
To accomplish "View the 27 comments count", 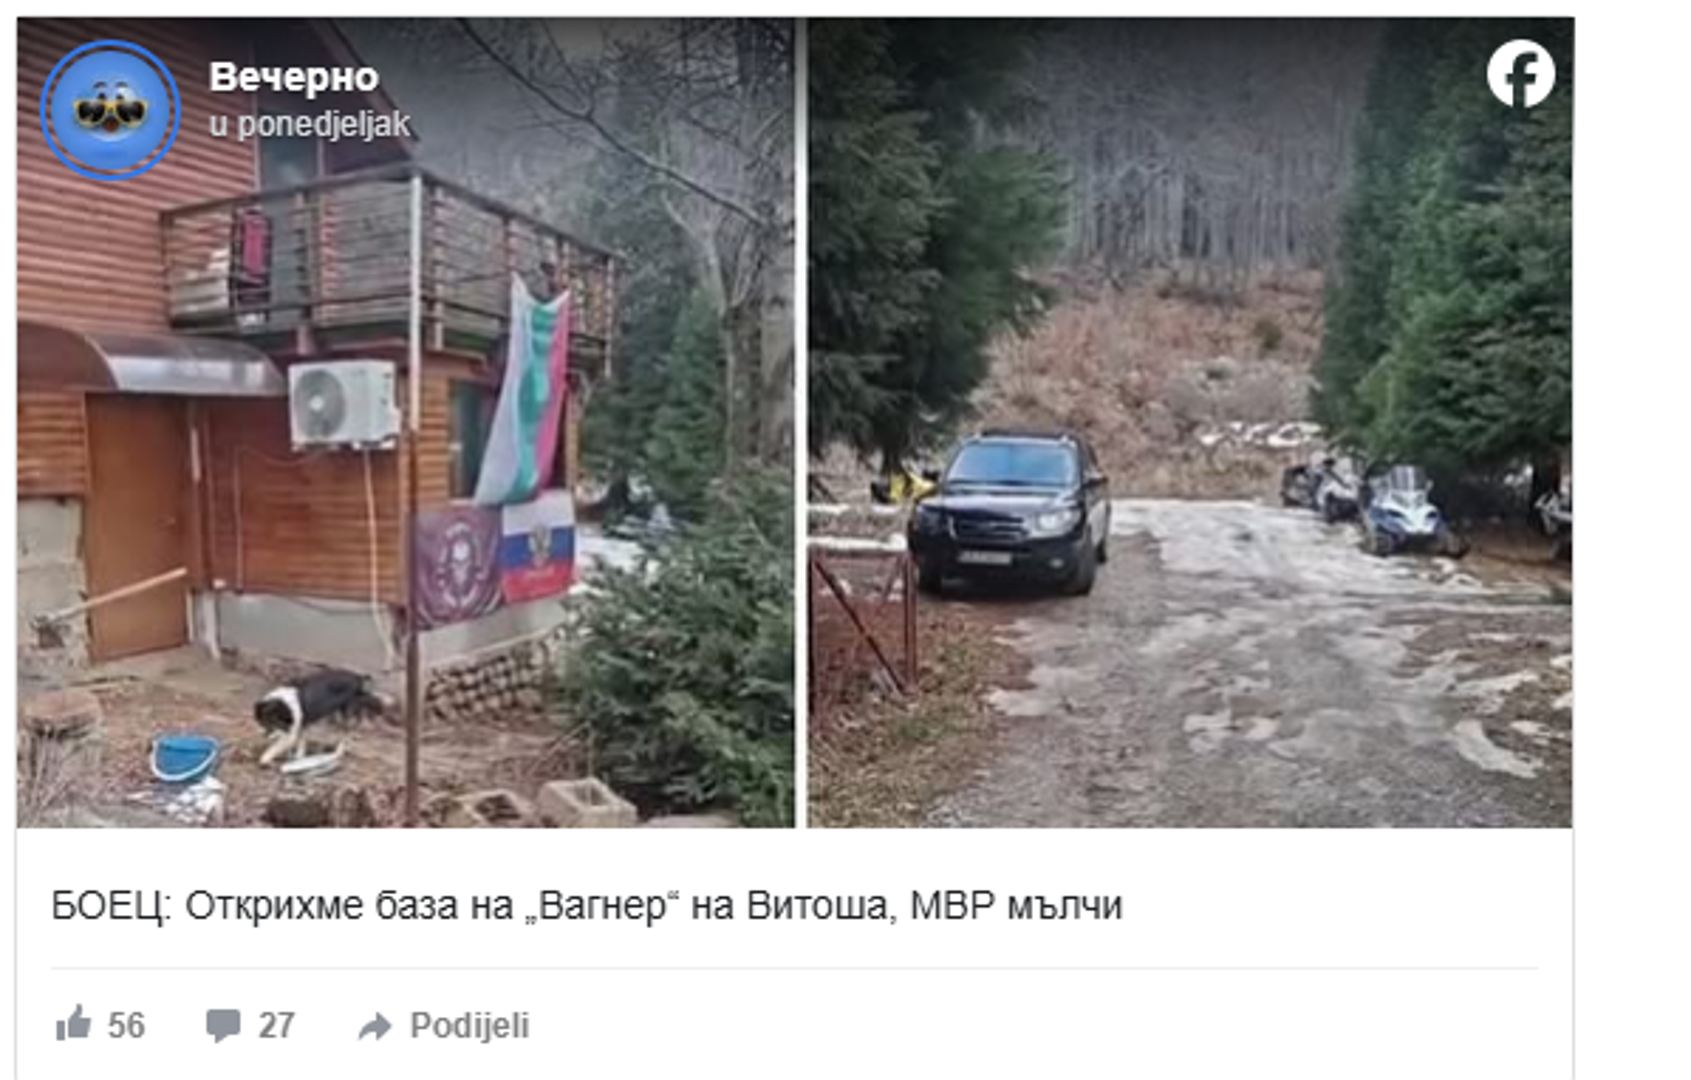I will point(276,1025).
